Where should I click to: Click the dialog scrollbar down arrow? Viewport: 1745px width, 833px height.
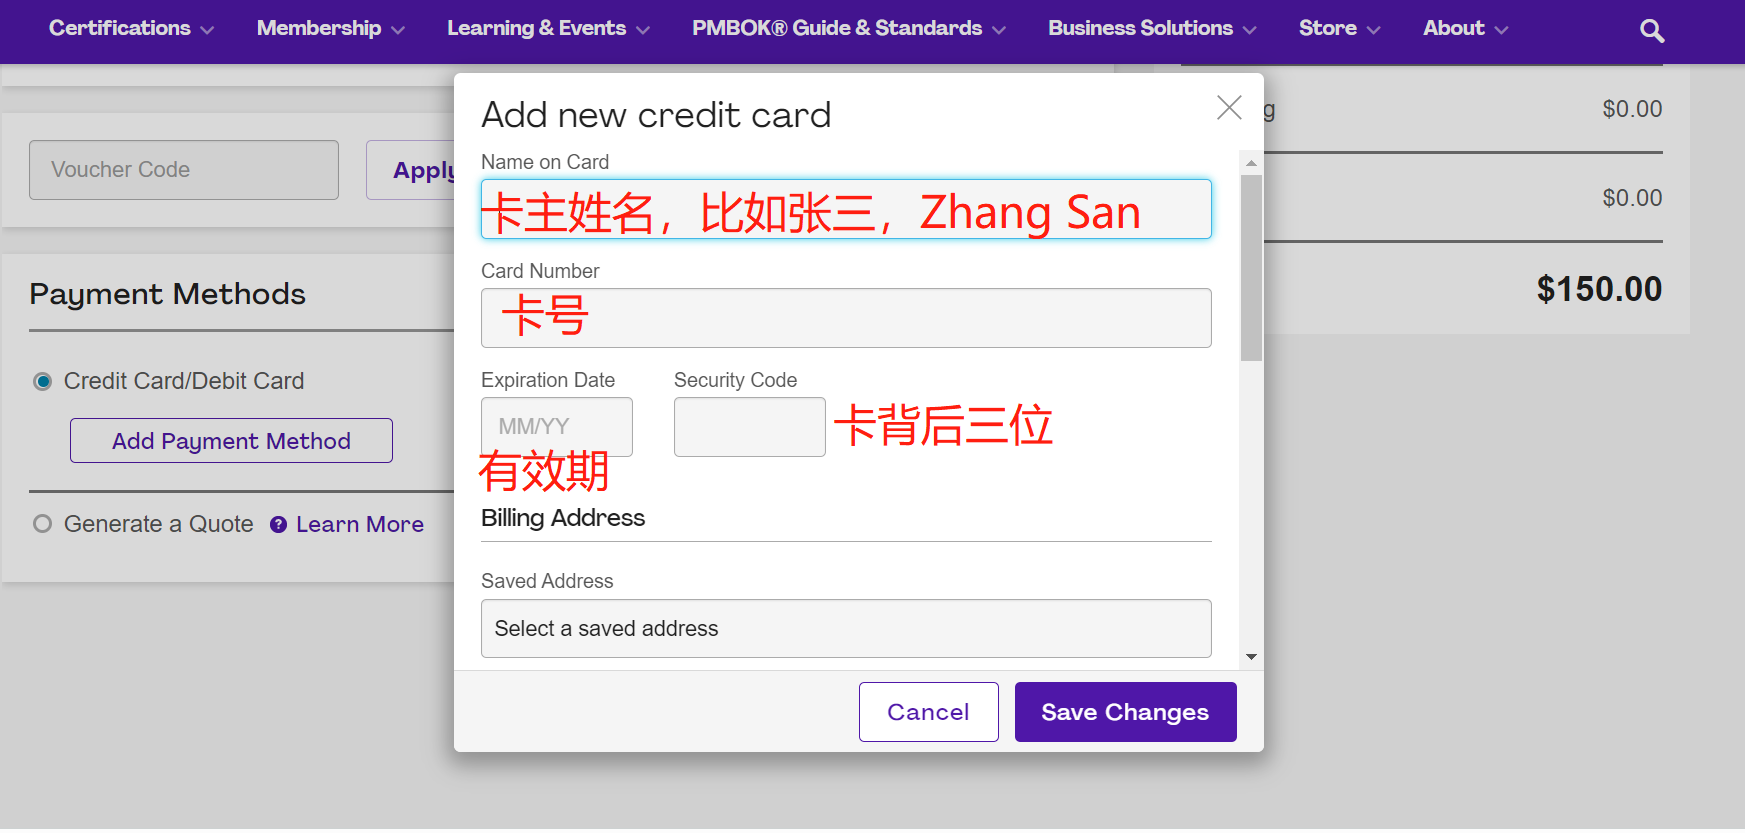click(x=1251, y=657)
